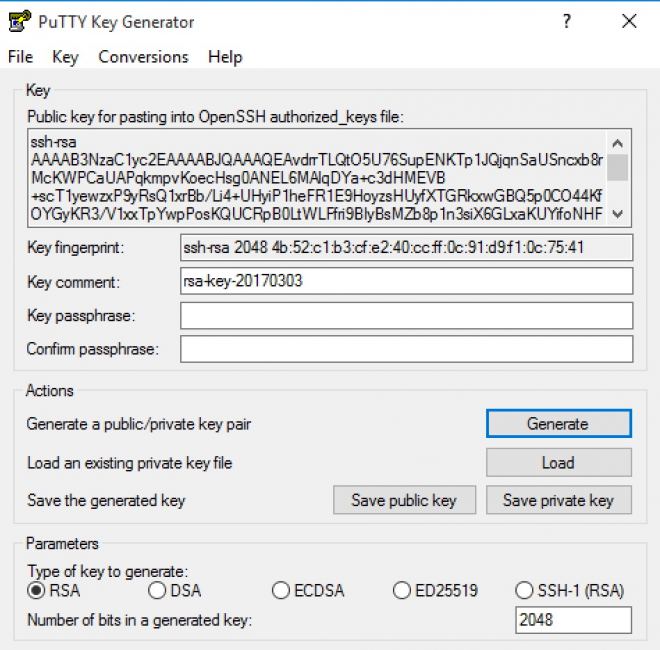Choose the ECDSA key type option

tap(281, 590)
